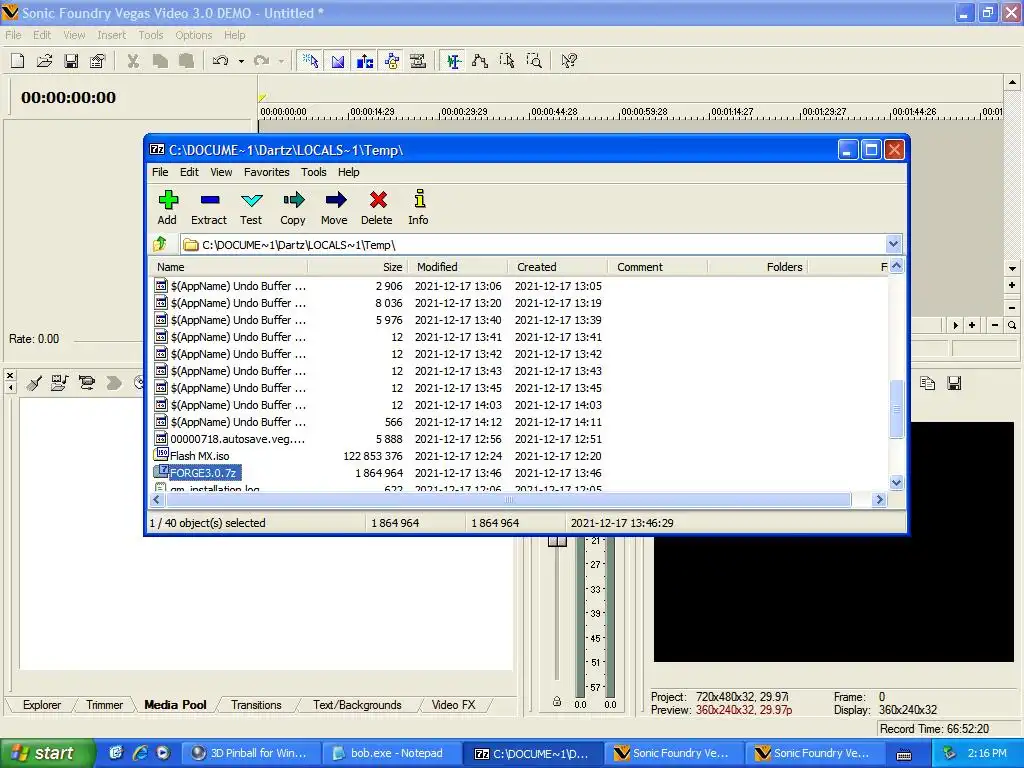
Task: Switch to 3D Pinball taskbar button
Action: (x=251, y=754)
